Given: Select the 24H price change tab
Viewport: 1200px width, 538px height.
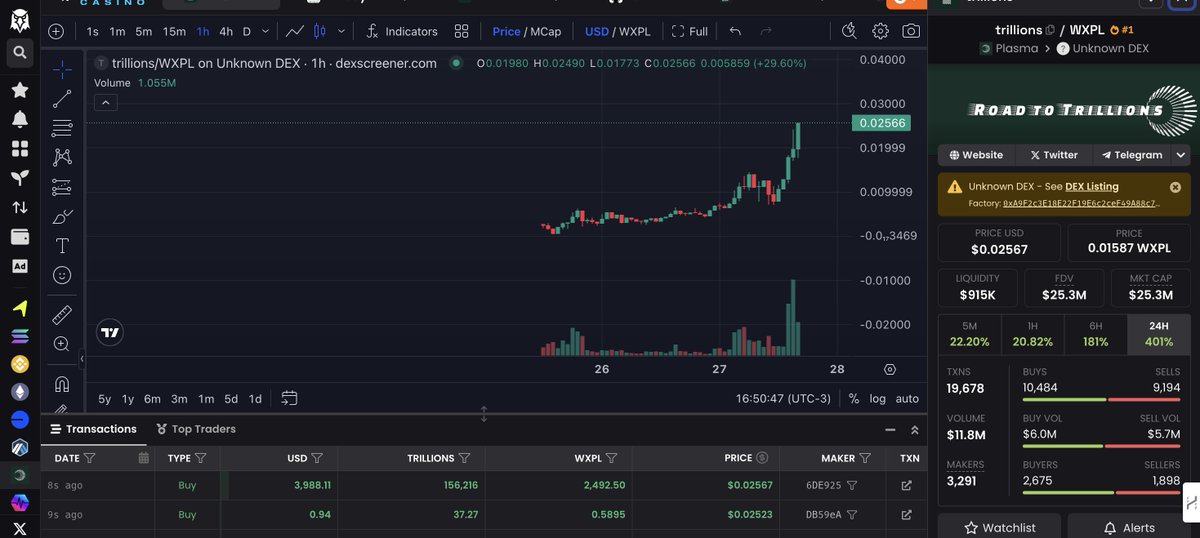Looking at the screenshot, I should (1159, 334).
